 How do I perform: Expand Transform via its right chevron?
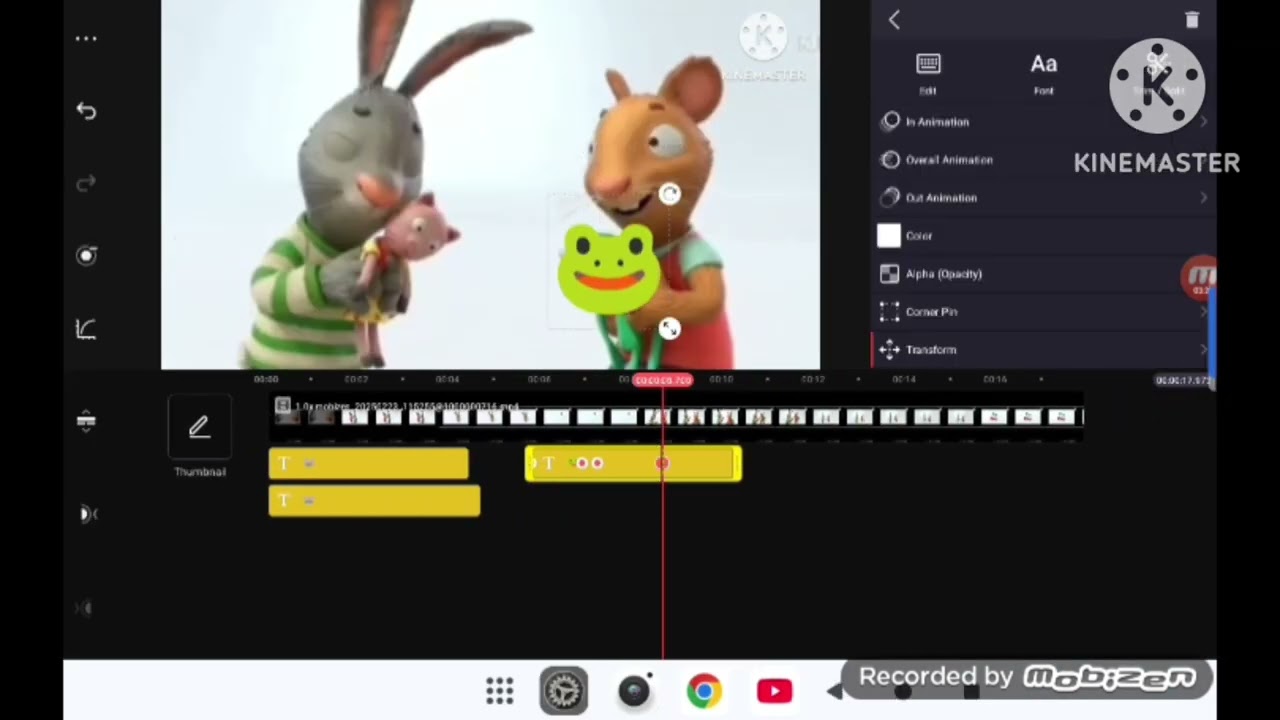pyautogui.click(x=1203, y=350)
